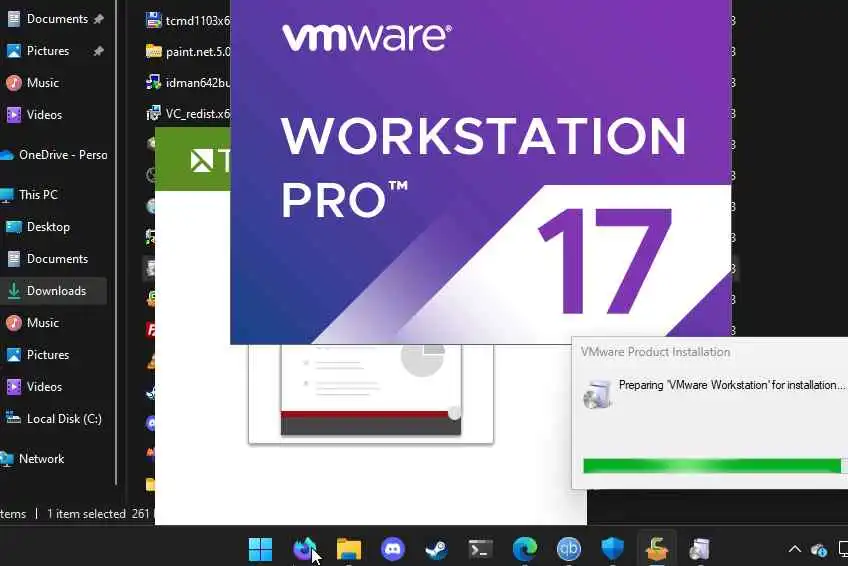This screenshot has height=566, width=848.
Task: Click the '1 item selected' status text
Action: [87, 514]
